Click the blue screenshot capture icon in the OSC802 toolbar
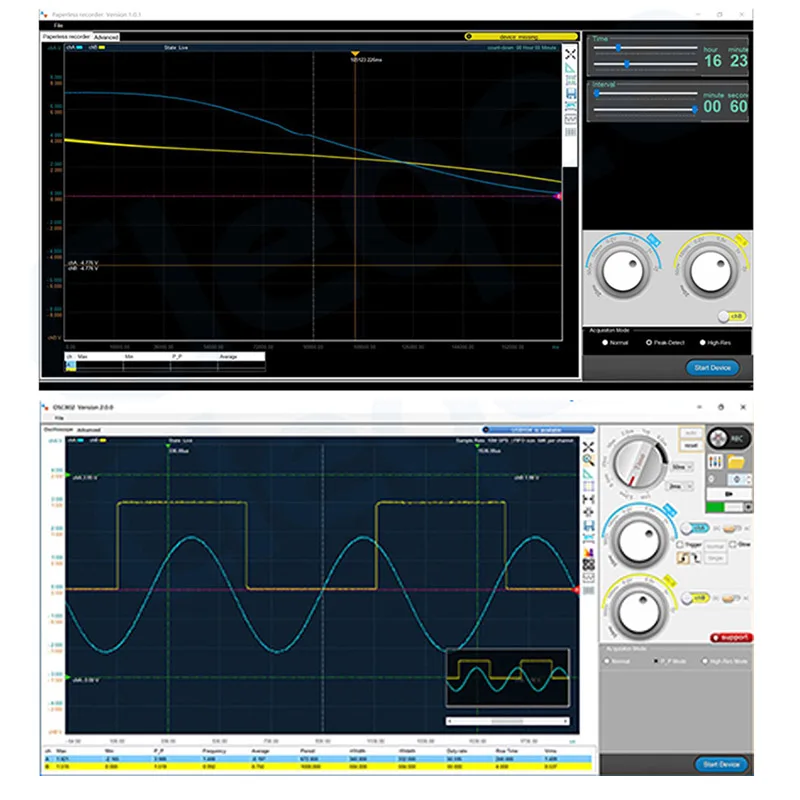Image resolution: width=800 pixels, height=800 pixels. [x=588, y=538]
